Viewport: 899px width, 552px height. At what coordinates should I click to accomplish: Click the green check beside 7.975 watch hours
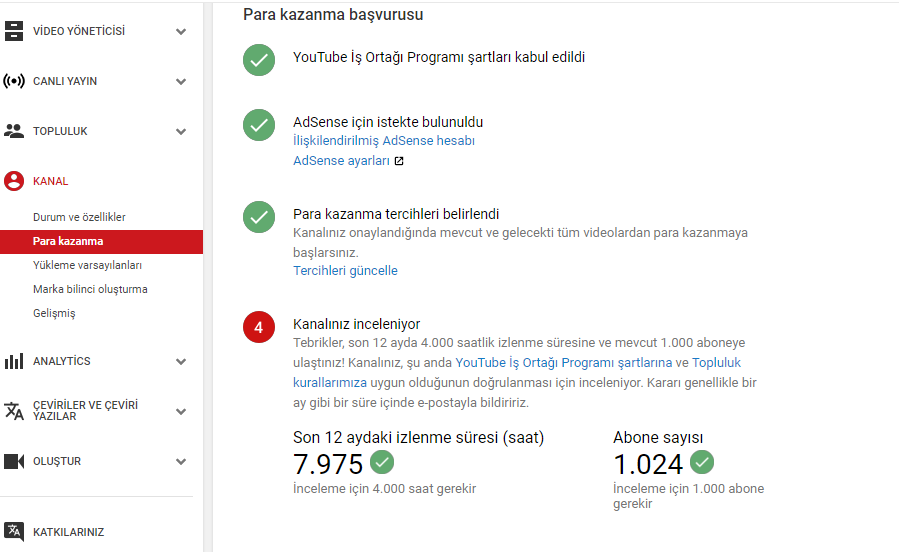click(x=382, y=462)
